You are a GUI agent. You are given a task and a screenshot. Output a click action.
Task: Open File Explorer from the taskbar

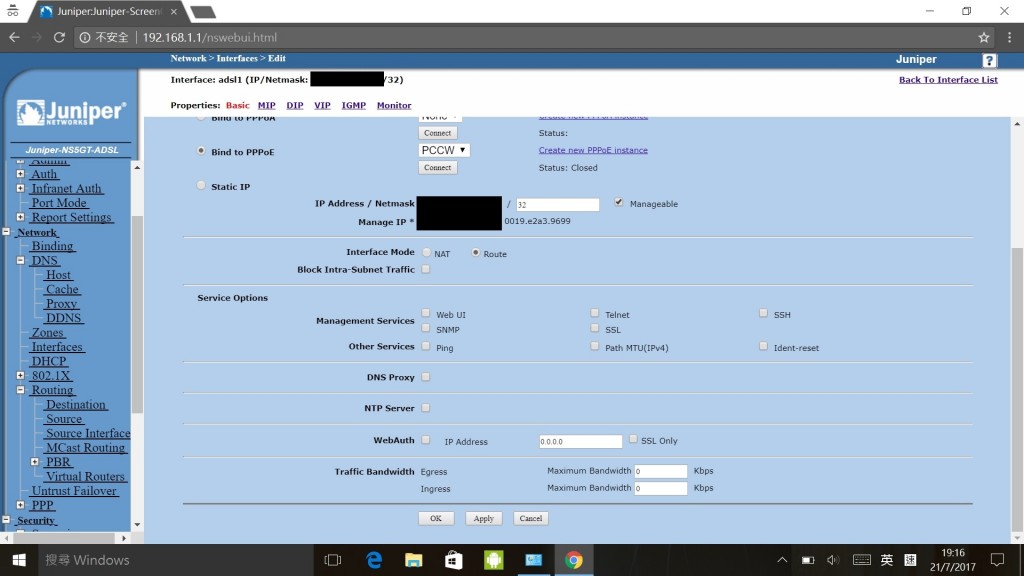413,560
